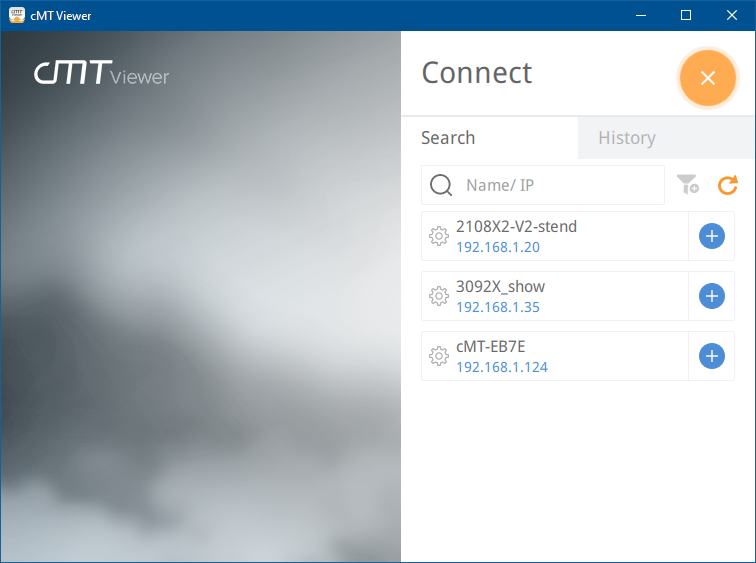Open settings gear for 3092X_show
Viewport: 756px width, 563px height.
(439, 296)
